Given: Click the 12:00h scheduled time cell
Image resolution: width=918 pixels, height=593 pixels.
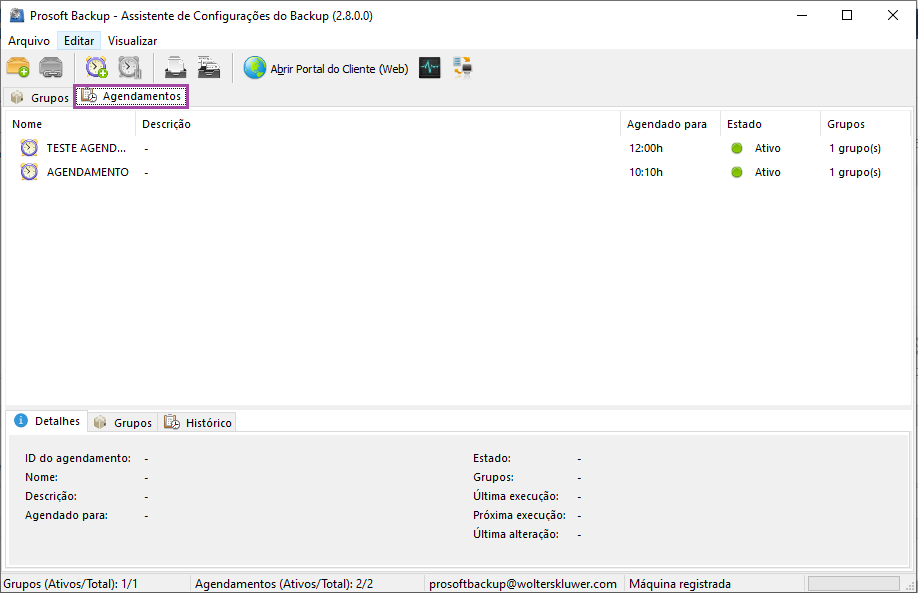Looking at the screenshot, I should tap(646, 148).
